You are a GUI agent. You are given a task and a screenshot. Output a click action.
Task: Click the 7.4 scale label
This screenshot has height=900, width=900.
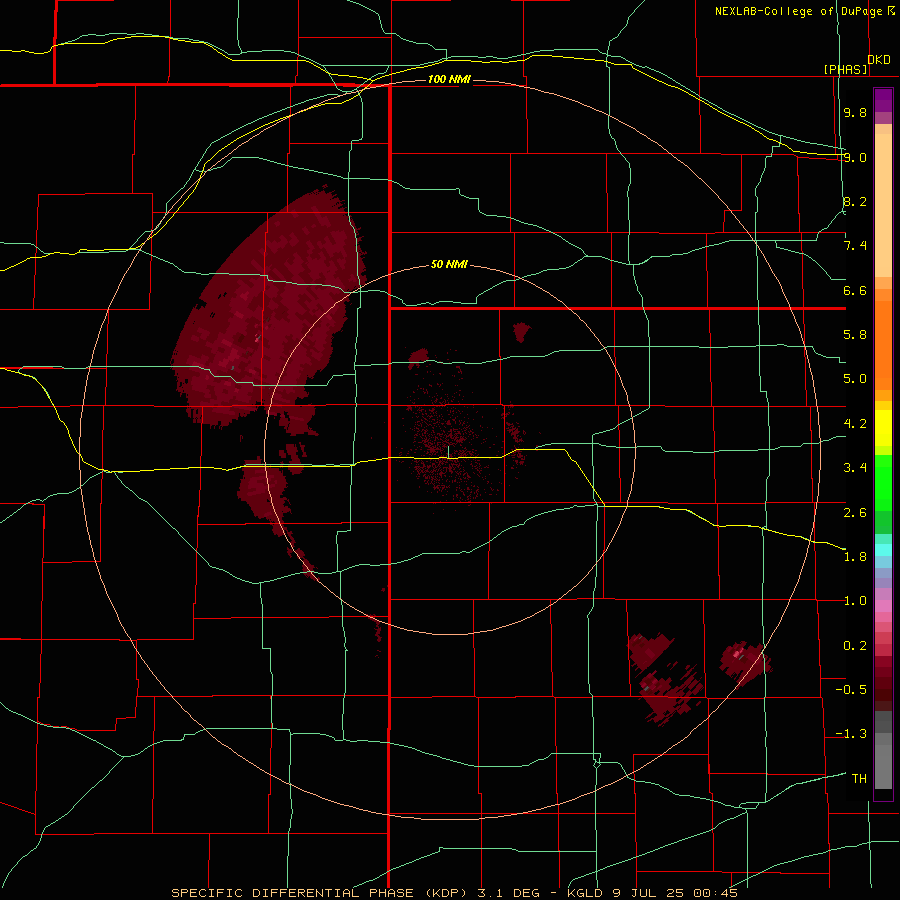point(855,246)
